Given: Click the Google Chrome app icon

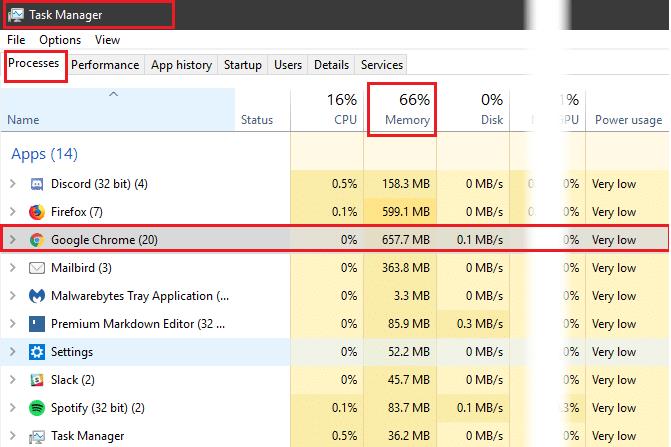Looking at the screenshot, I should point(37,240).
